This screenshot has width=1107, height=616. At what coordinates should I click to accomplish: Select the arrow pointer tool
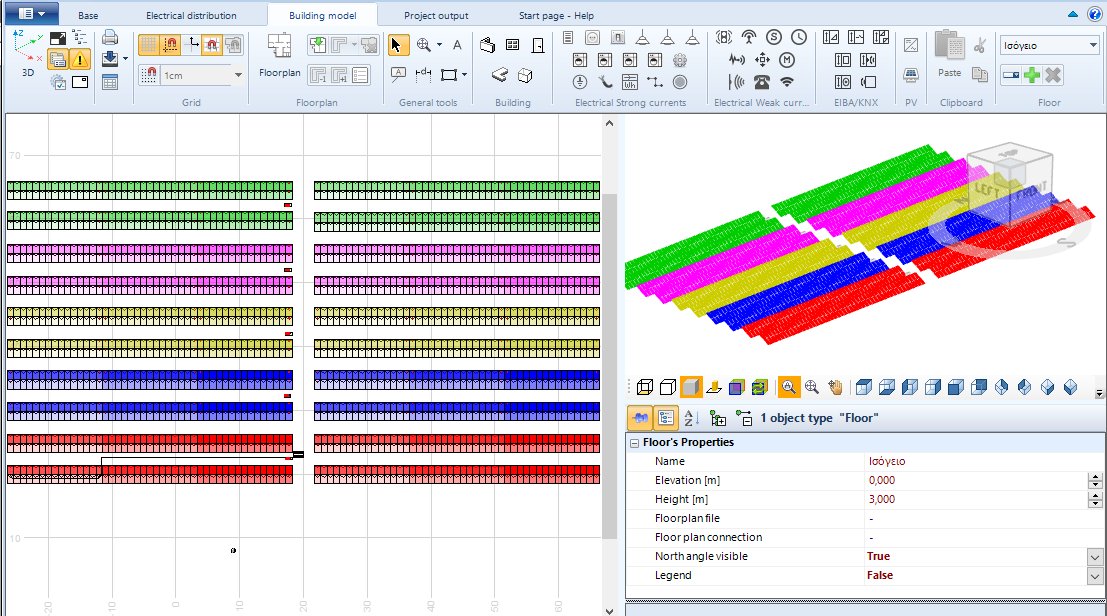(397, 45)
